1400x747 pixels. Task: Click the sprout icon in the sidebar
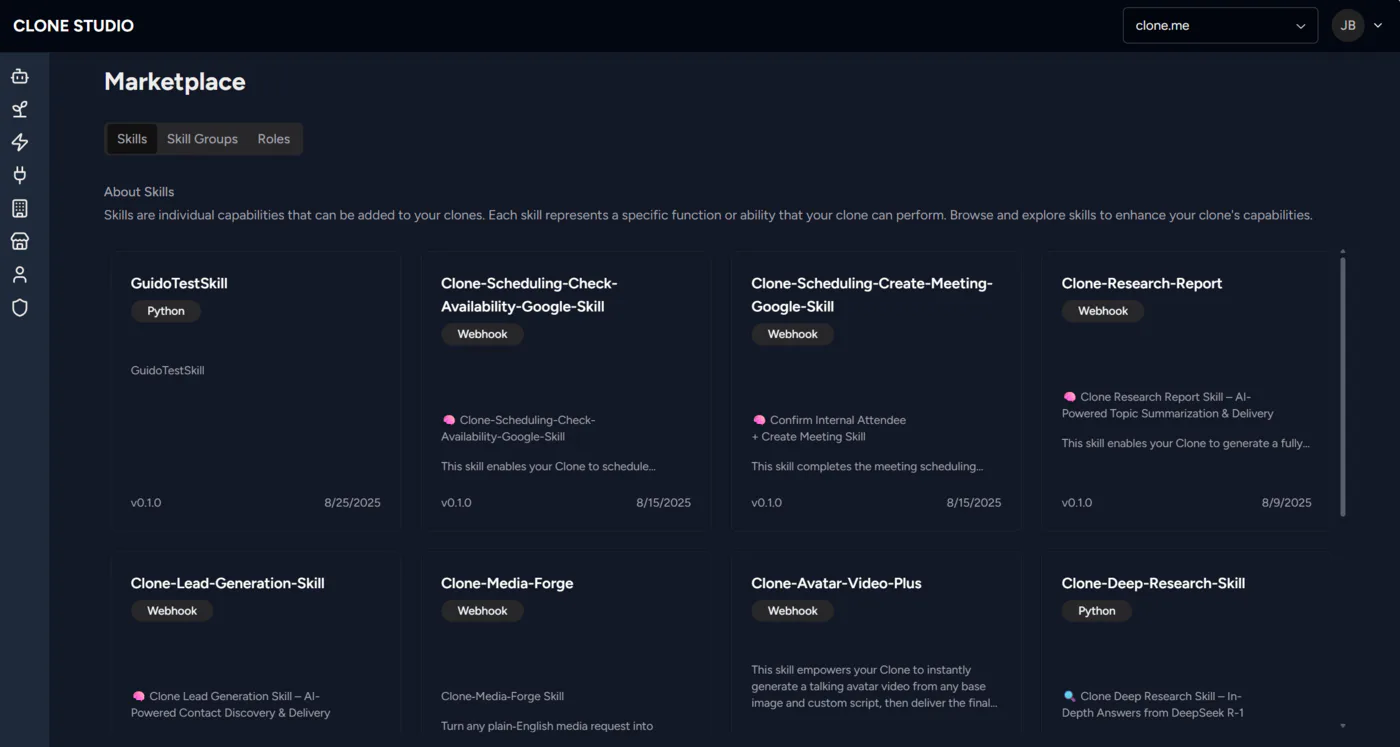19,109
